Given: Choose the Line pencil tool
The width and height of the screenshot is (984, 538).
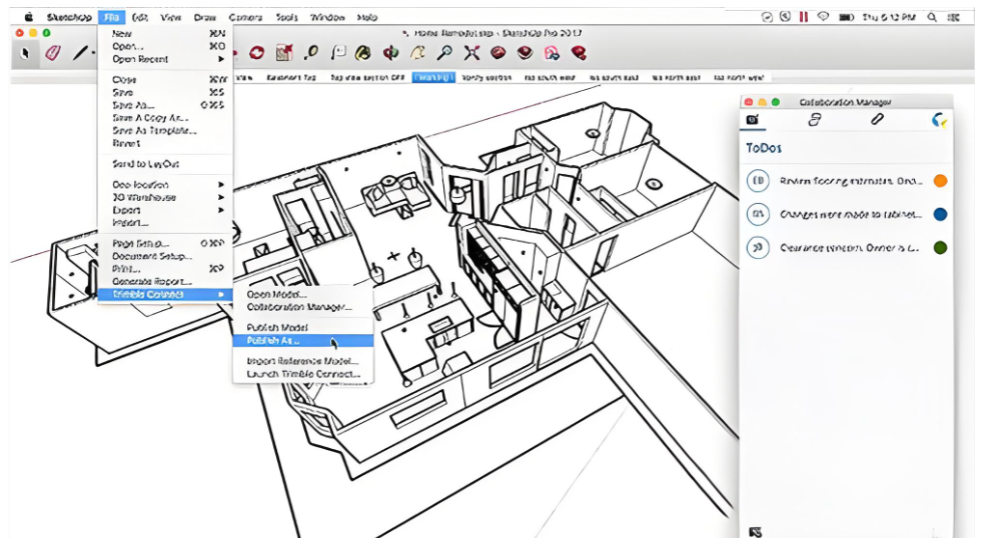Looking at the screenshot, I should click(80, 52).
